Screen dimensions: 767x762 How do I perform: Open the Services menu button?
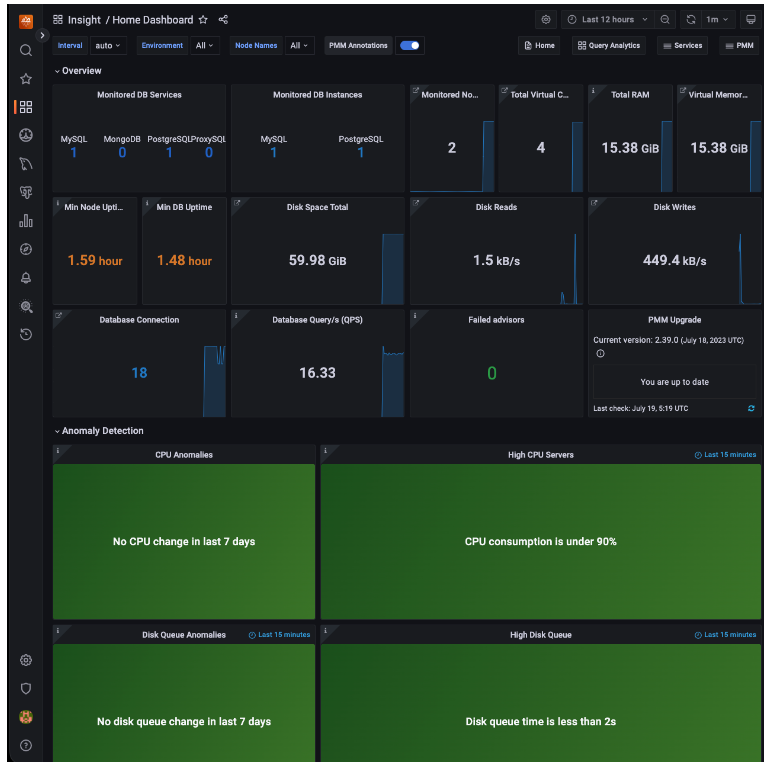point(682,45)
